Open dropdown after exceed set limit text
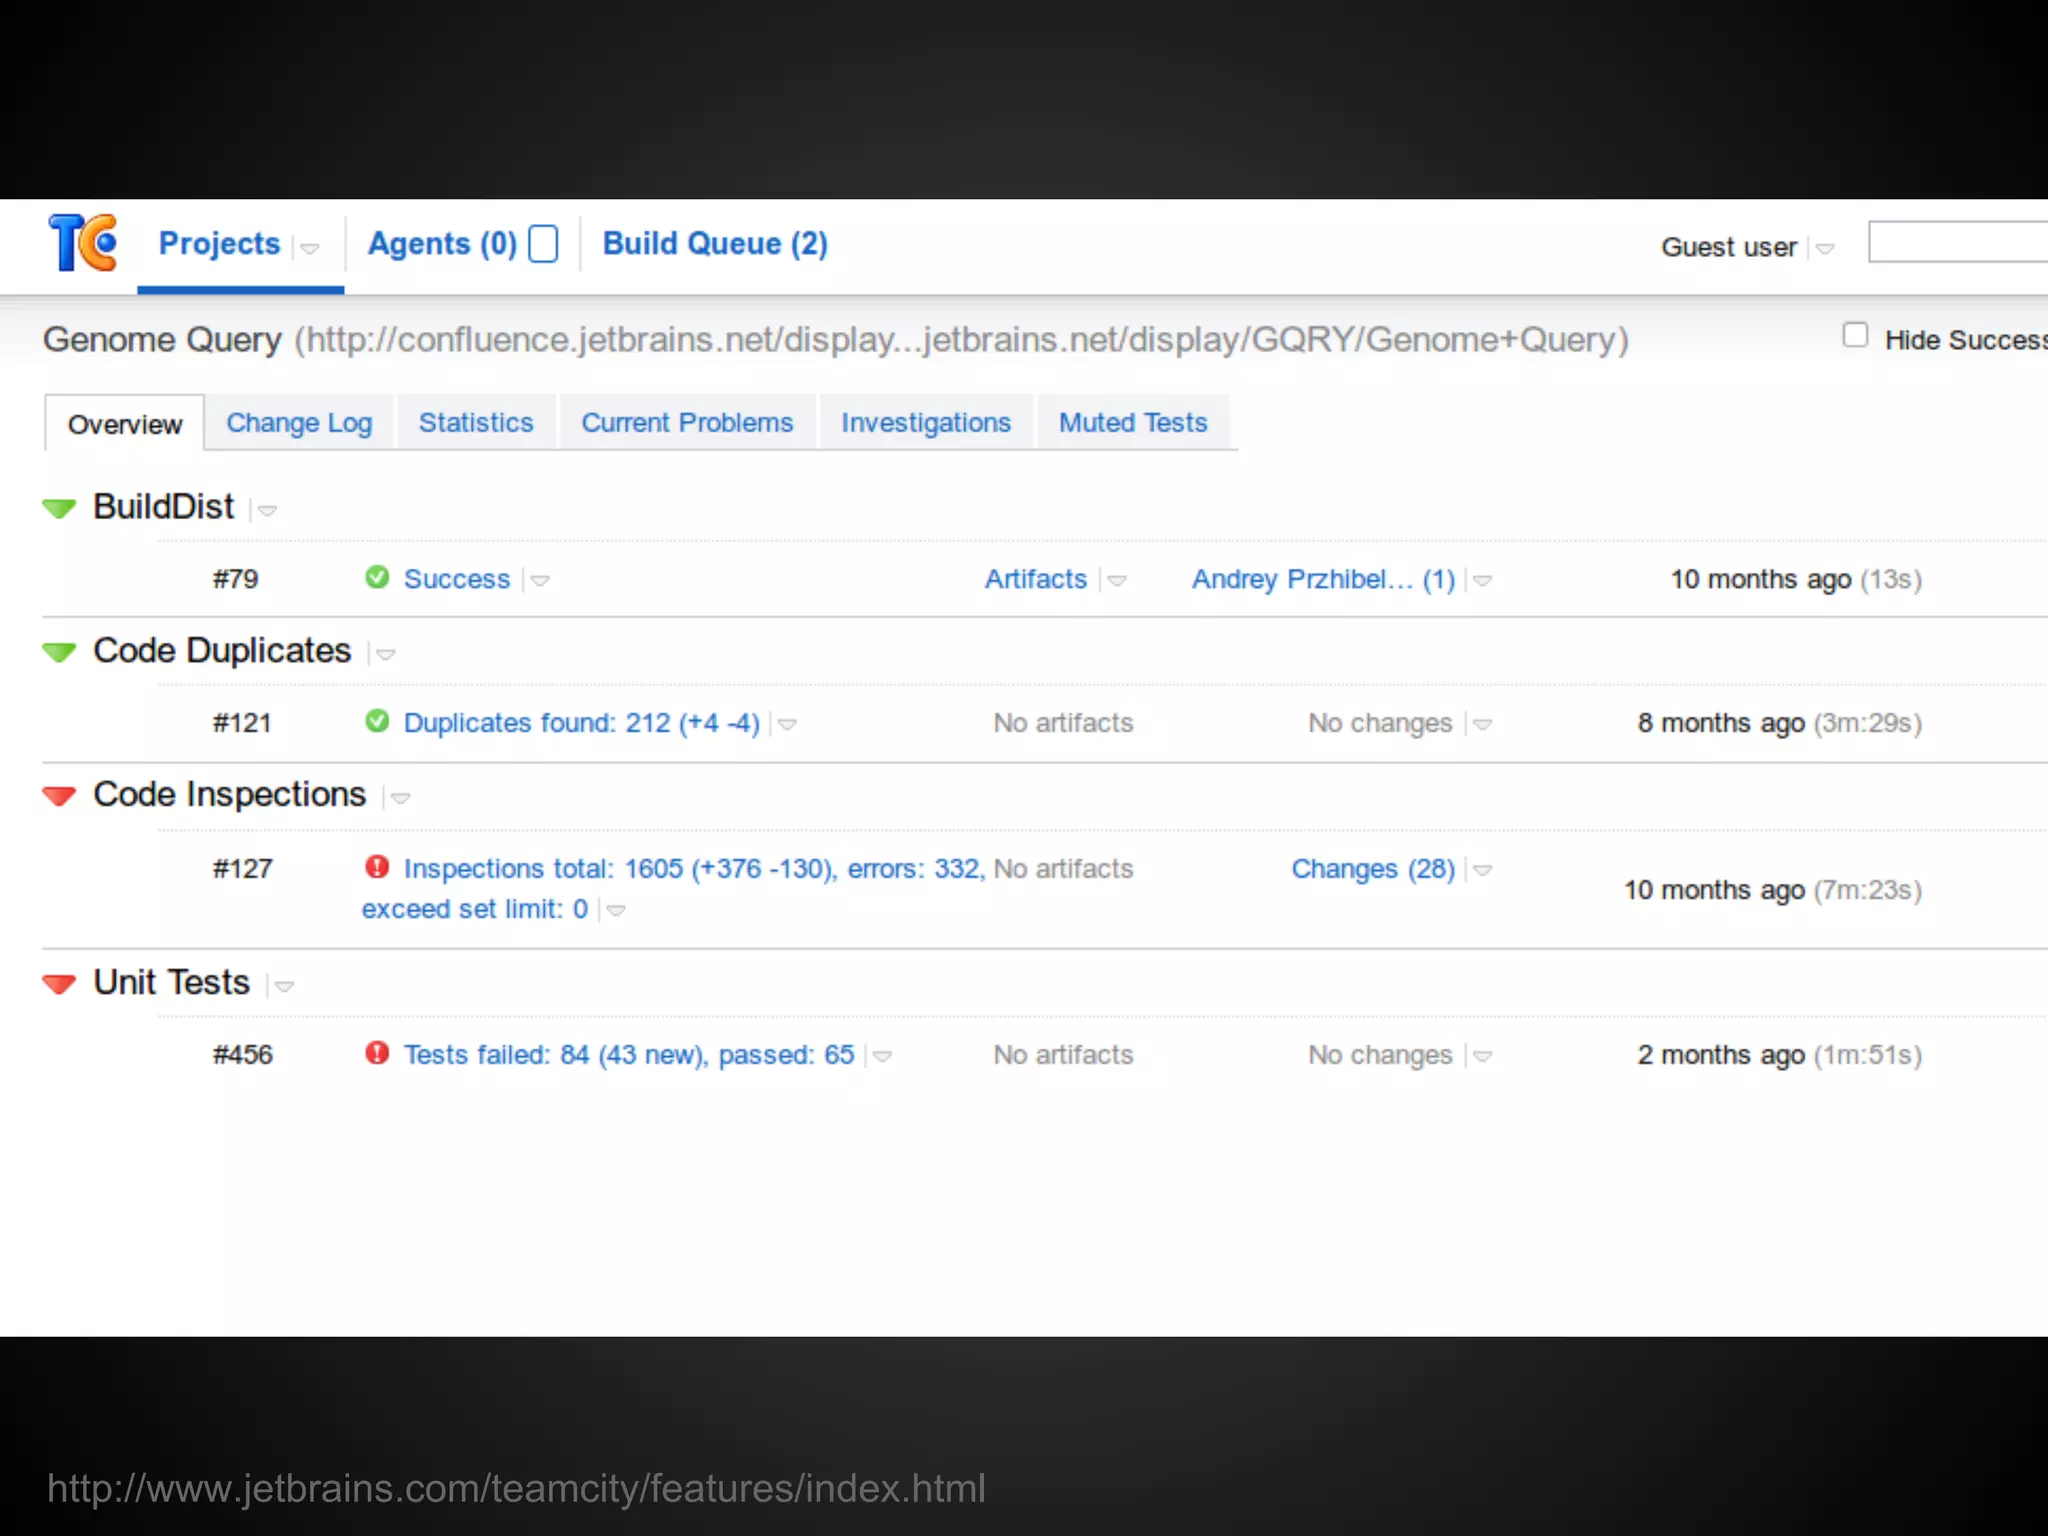The image size is (2048, 1536). pyautogui.click(x=616, y=911)
